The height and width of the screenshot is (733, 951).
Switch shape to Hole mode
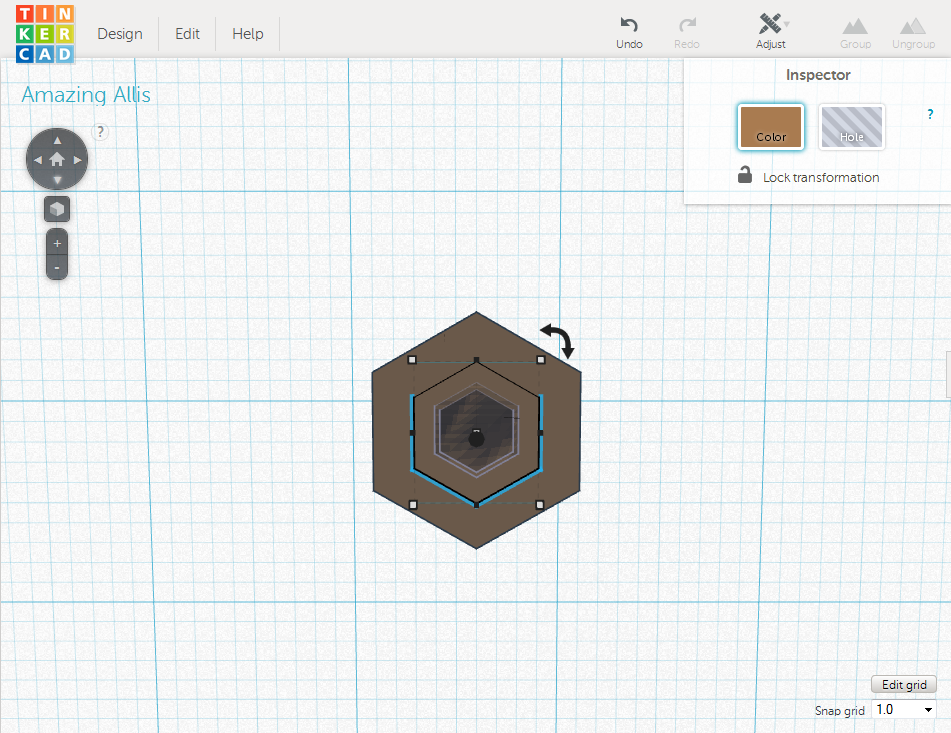[x=852, y=127]
